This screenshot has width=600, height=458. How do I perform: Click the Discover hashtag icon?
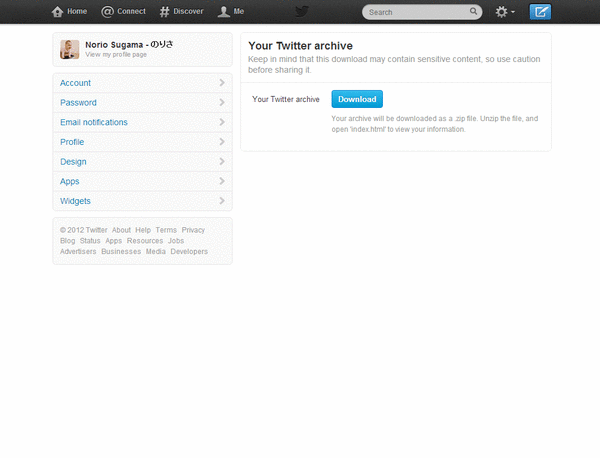164,12
